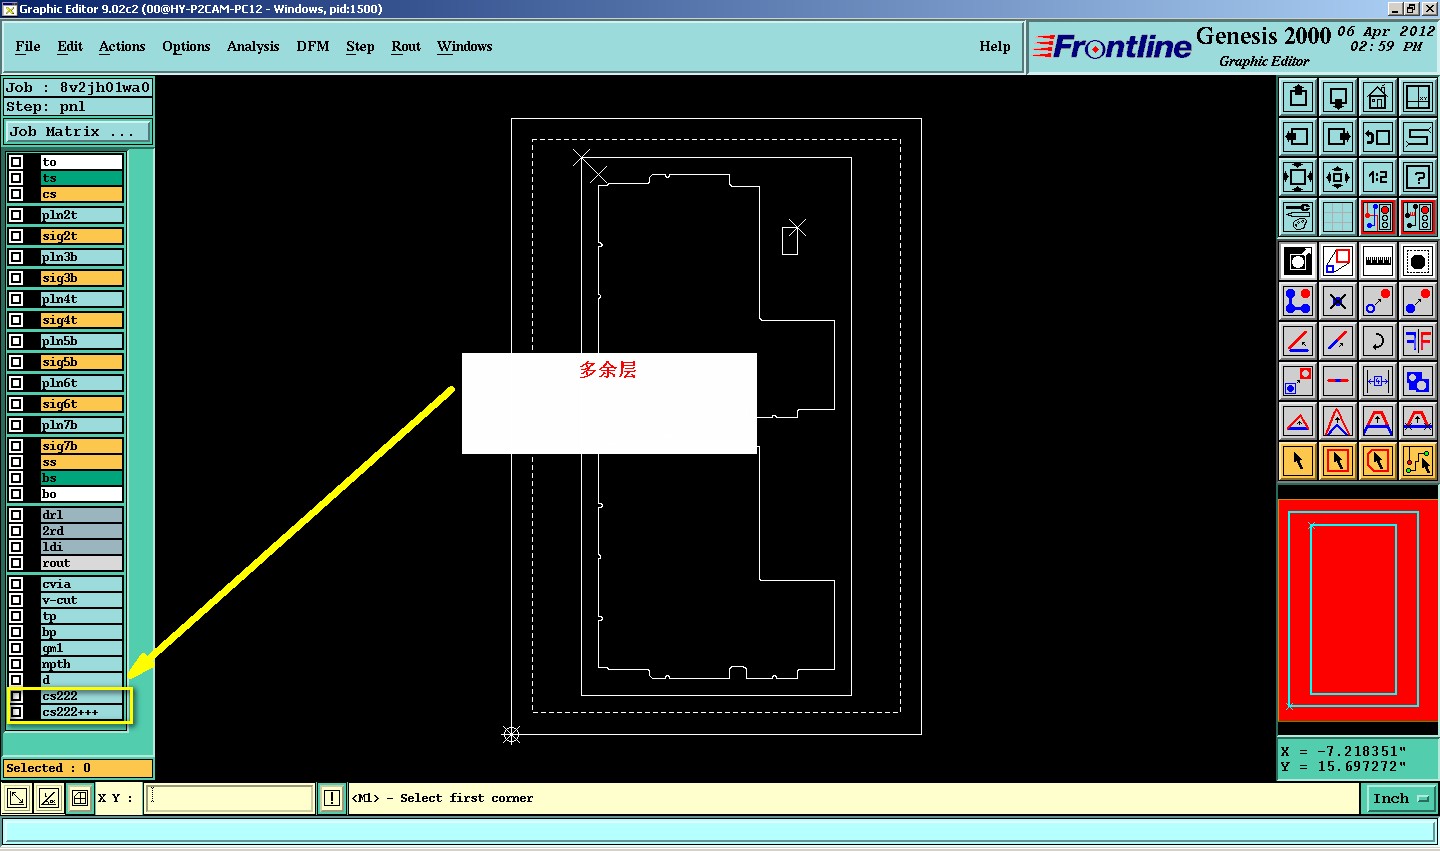Click the dimension-between-bars icon
Image resolution: width=1440 pixels, height=851 pixels.
[x=1378, y=381]
